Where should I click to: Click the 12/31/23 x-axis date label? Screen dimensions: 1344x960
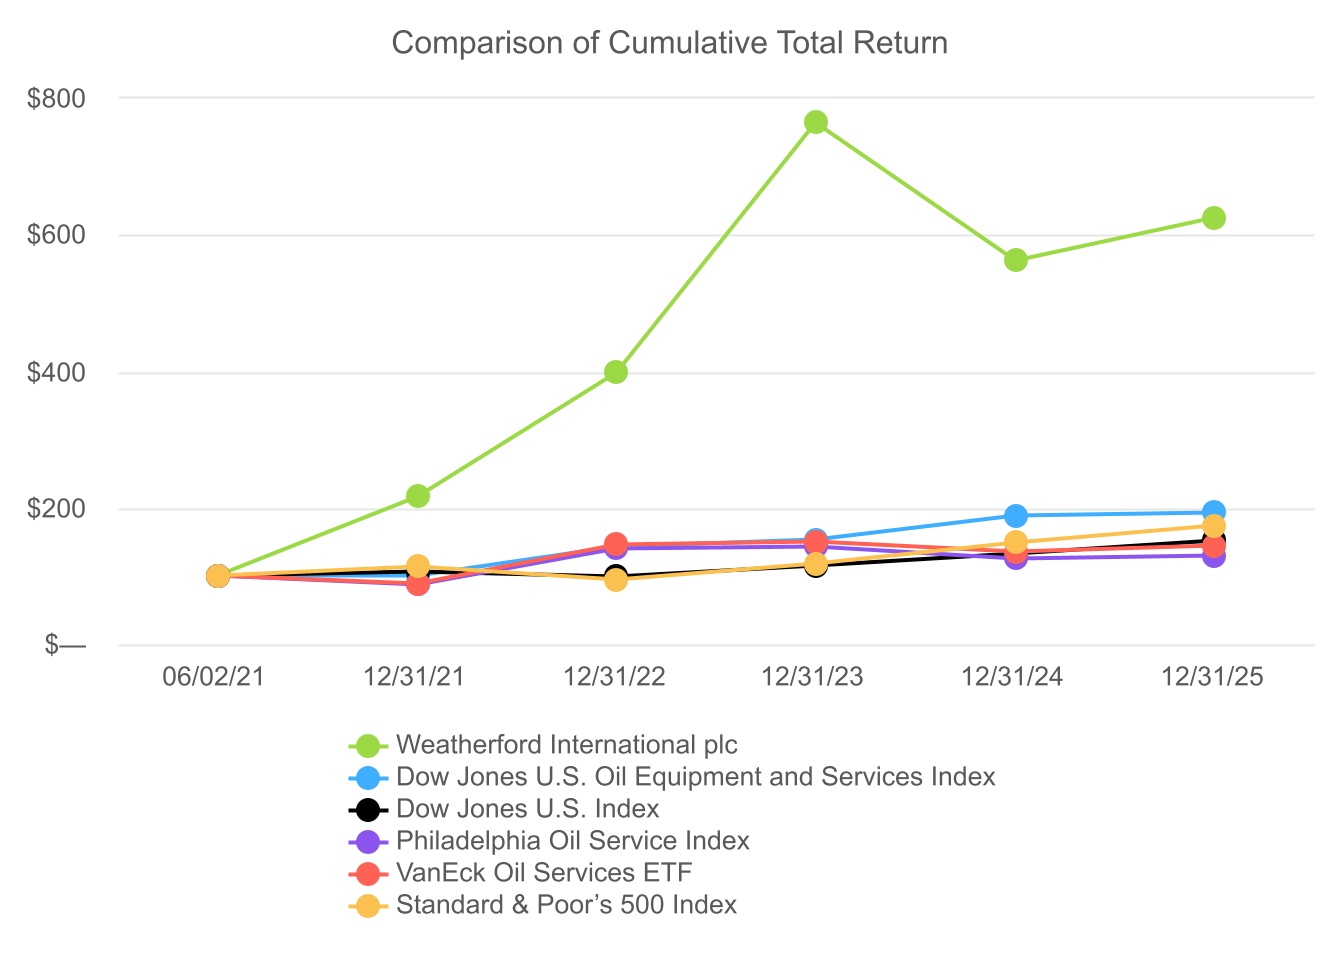pyautogui.click(x=812, y=677)
